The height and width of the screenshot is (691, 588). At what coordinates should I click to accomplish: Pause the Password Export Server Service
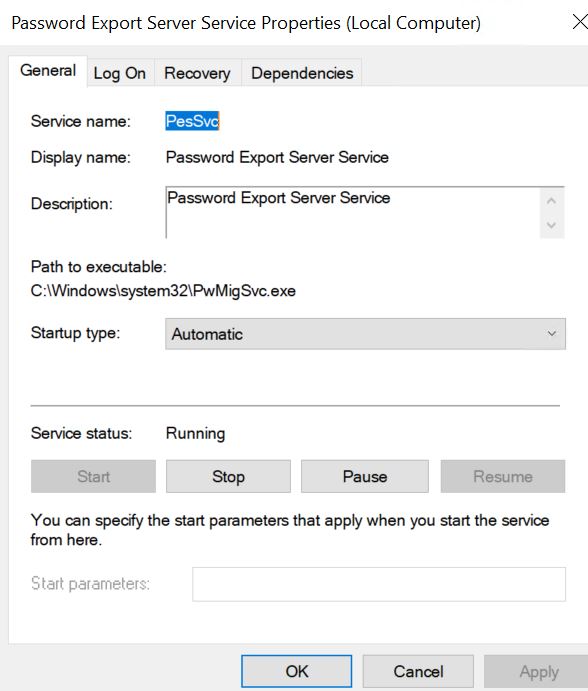point(365,476)
